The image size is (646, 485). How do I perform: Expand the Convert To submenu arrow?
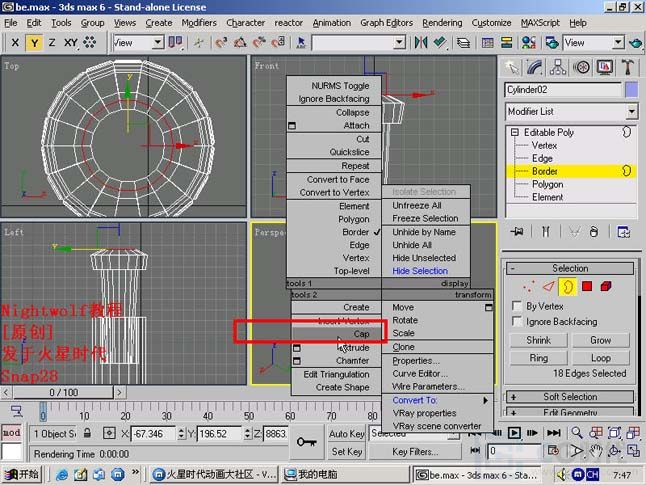click(x=485, y=400)
